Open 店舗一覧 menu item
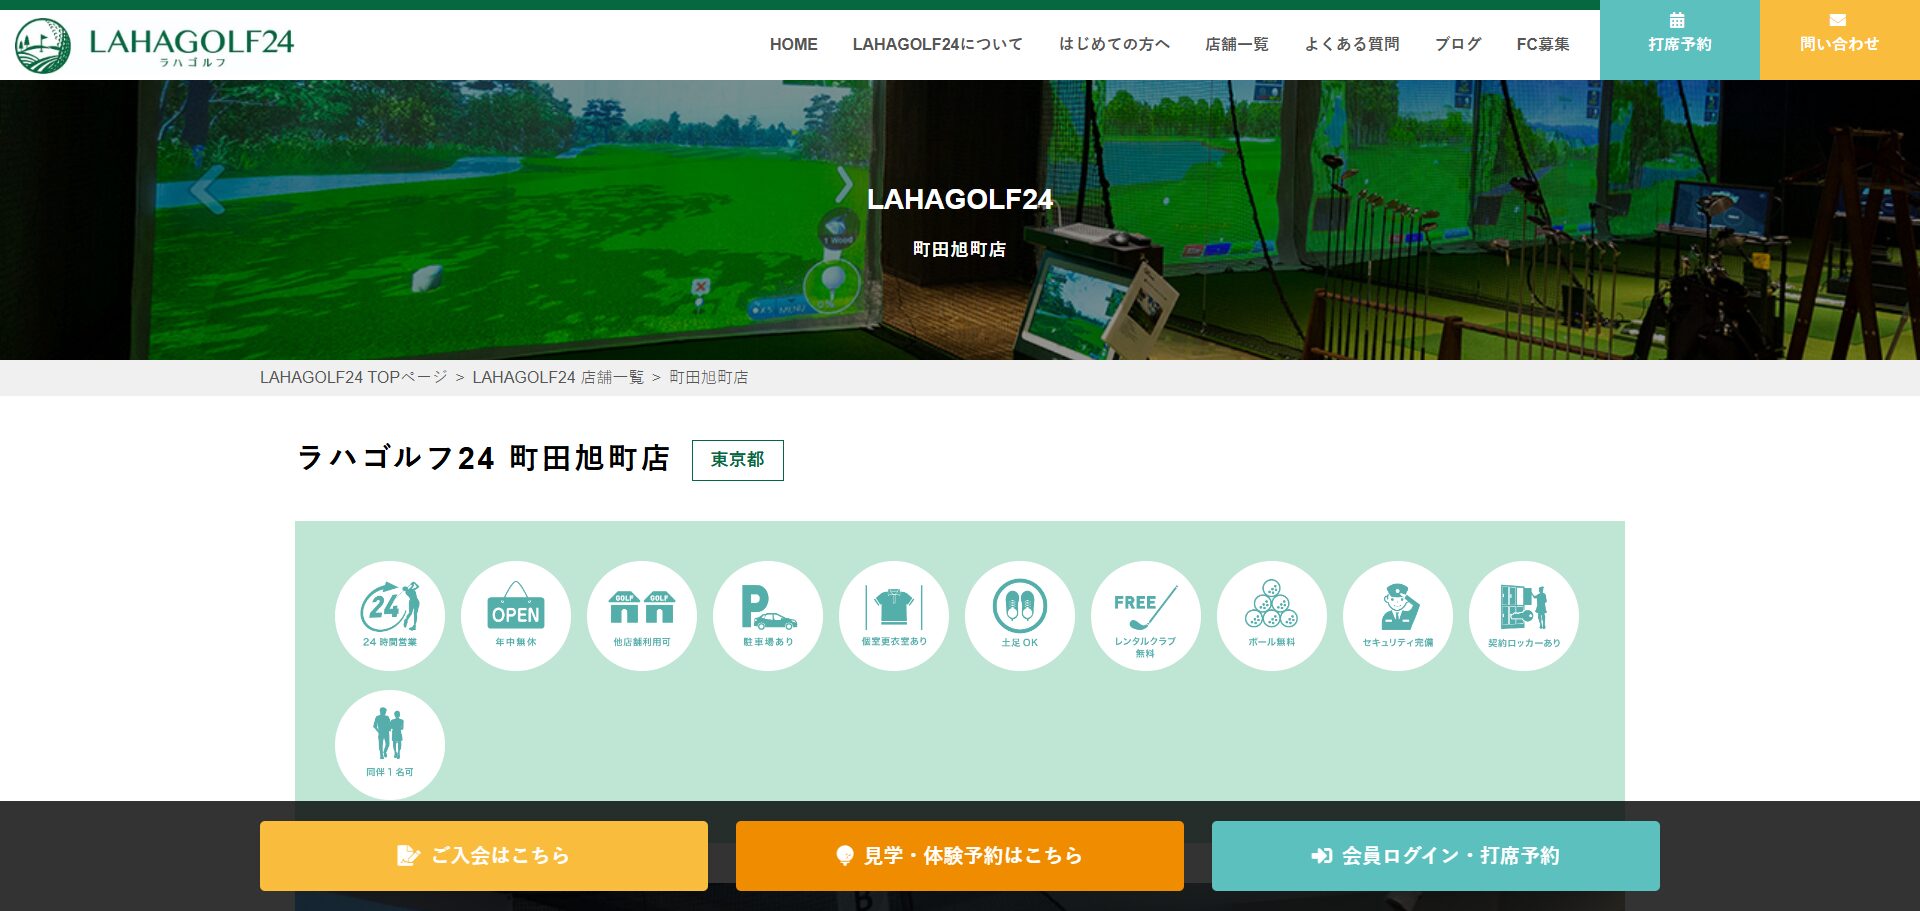 pos(1236,44)
